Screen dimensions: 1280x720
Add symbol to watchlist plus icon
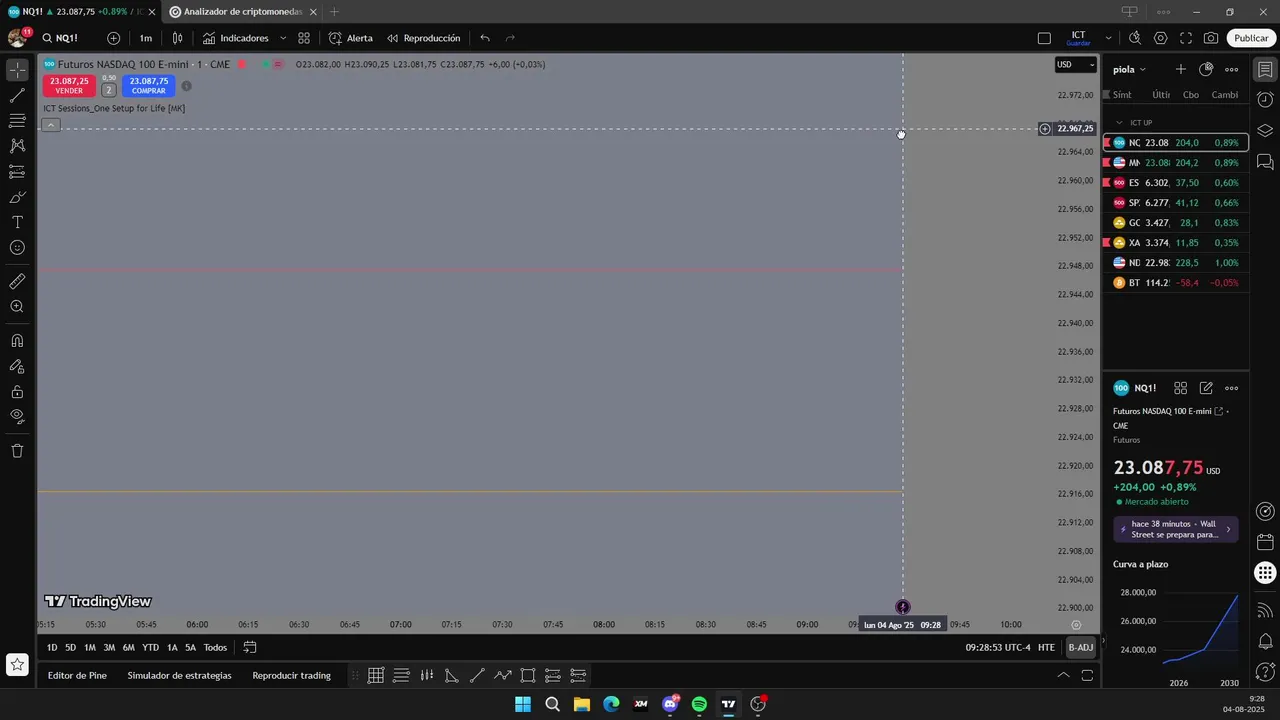pos(1180,69)
